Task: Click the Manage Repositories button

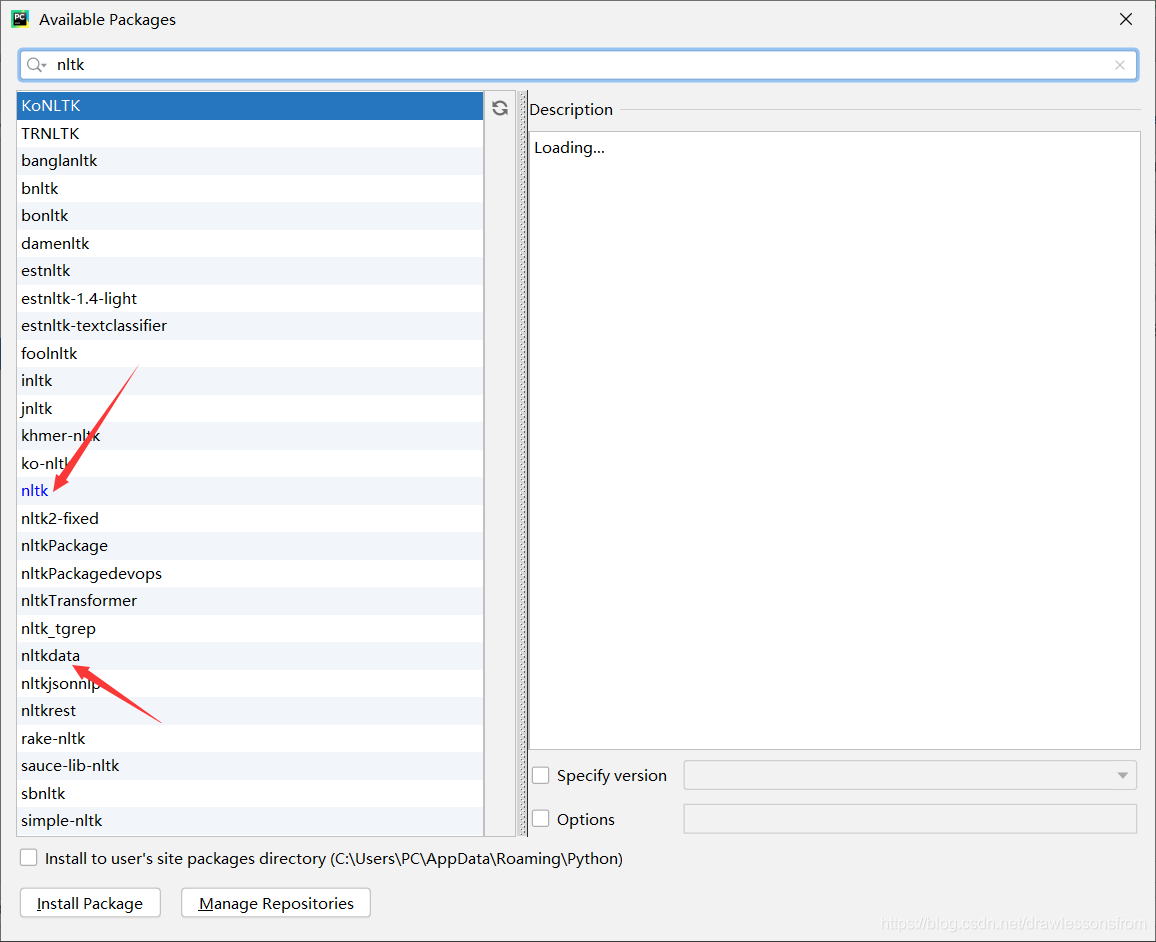Action: (276, 903)
